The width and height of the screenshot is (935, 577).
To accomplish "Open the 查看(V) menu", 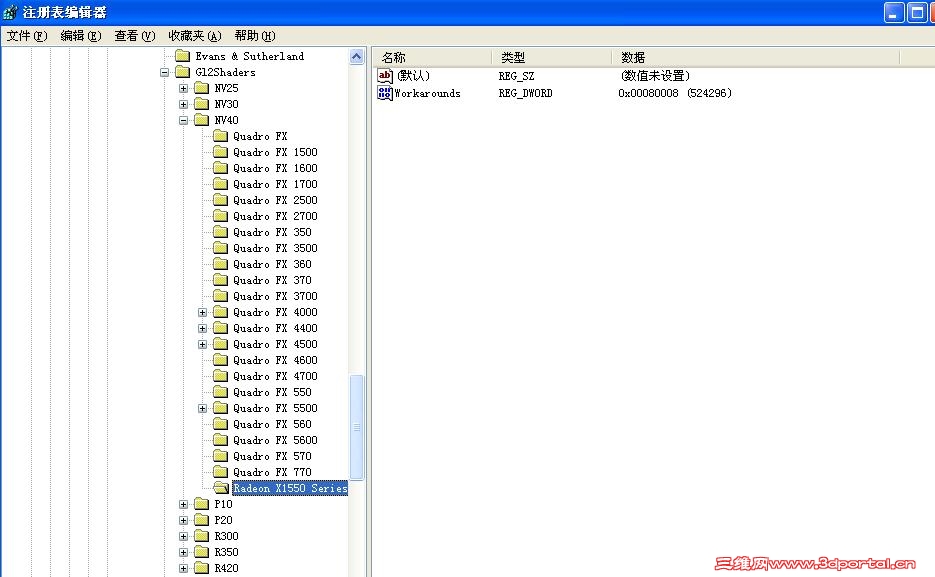I will (135, 36).
